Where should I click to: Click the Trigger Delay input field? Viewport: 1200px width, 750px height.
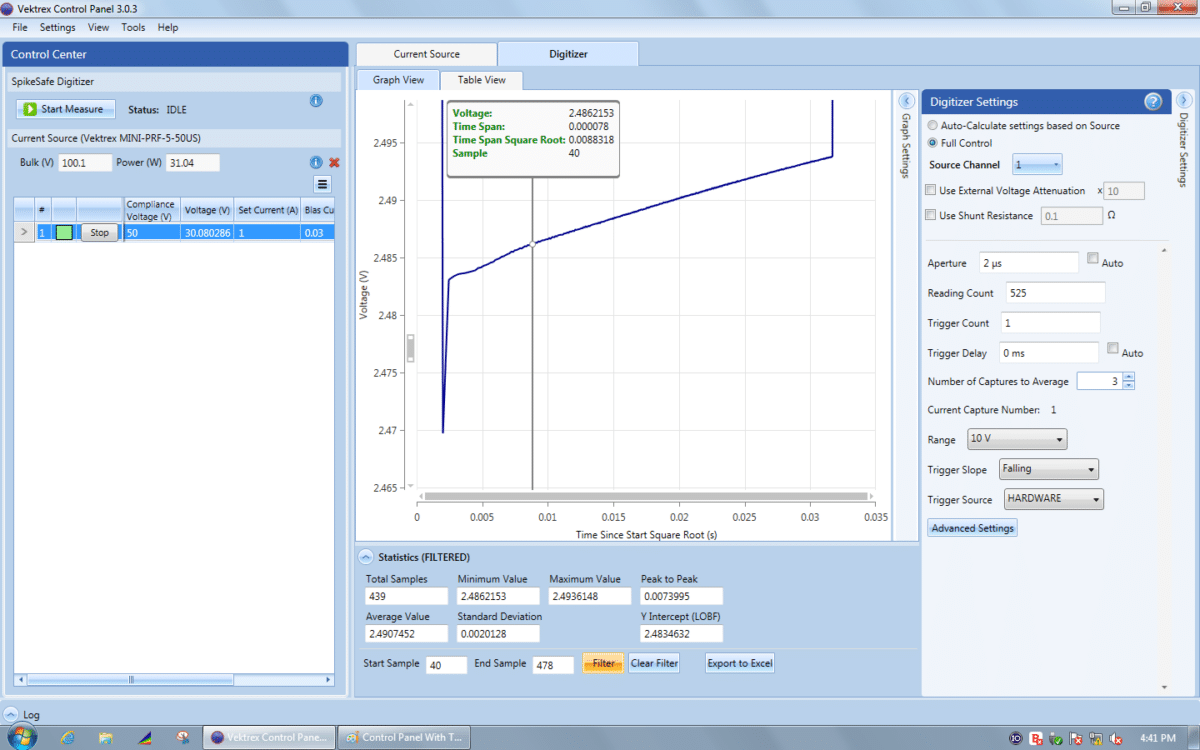(x=1049, y=353)
